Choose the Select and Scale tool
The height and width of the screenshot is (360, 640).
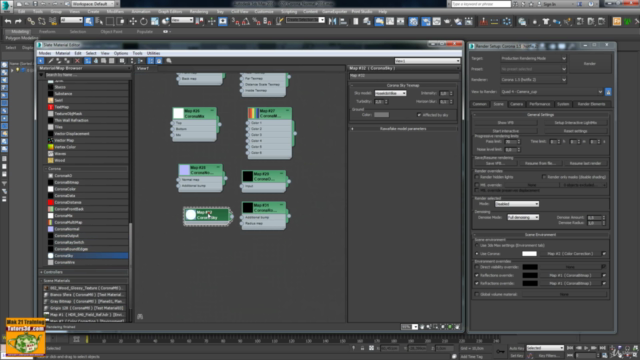coord(155,21)
